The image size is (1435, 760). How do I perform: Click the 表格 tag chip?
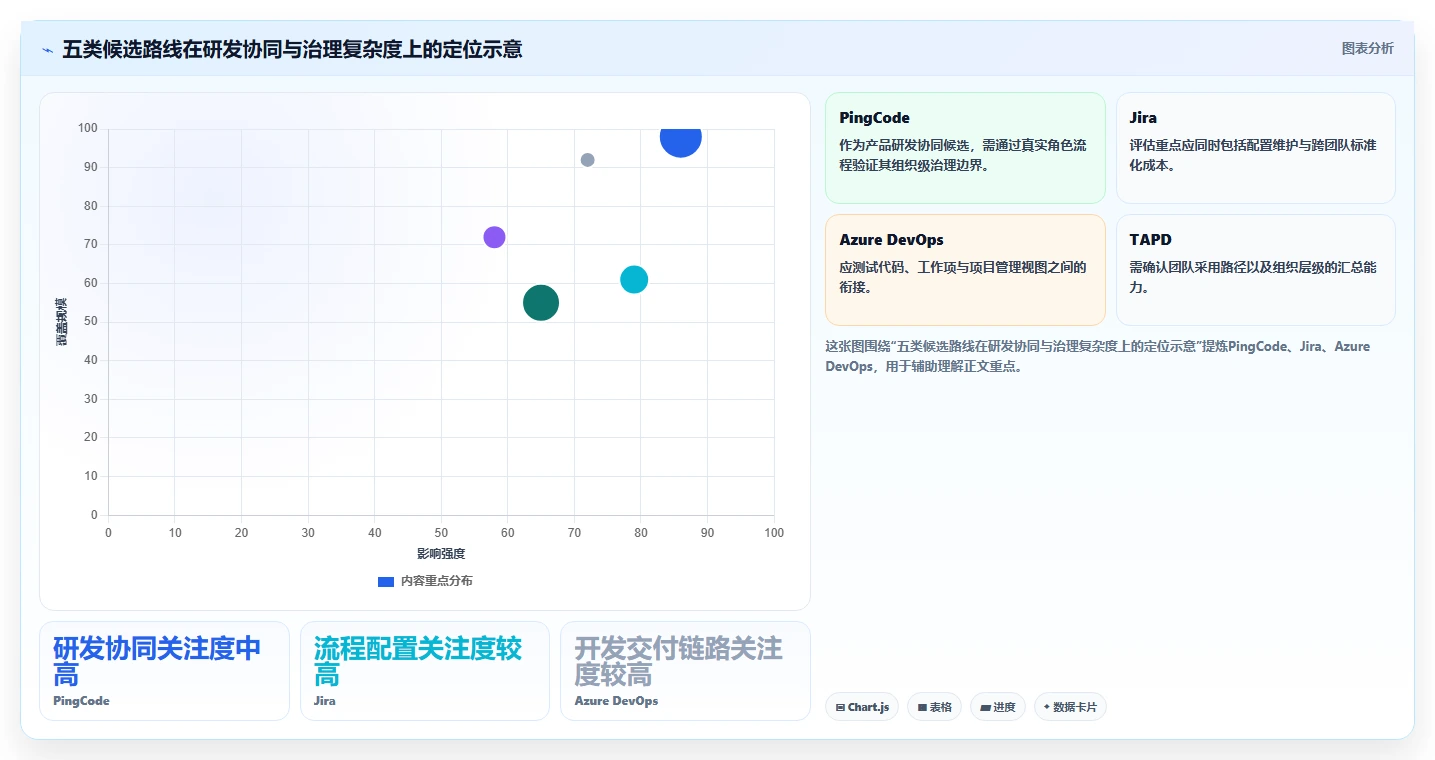[934, 707]
